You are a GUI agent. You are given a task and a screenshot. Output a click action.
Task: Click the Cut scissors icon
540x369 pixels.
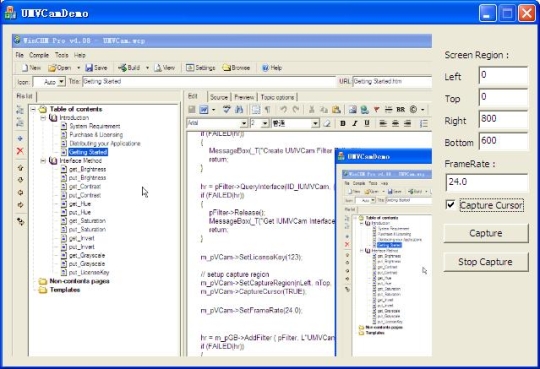(312, 110)
